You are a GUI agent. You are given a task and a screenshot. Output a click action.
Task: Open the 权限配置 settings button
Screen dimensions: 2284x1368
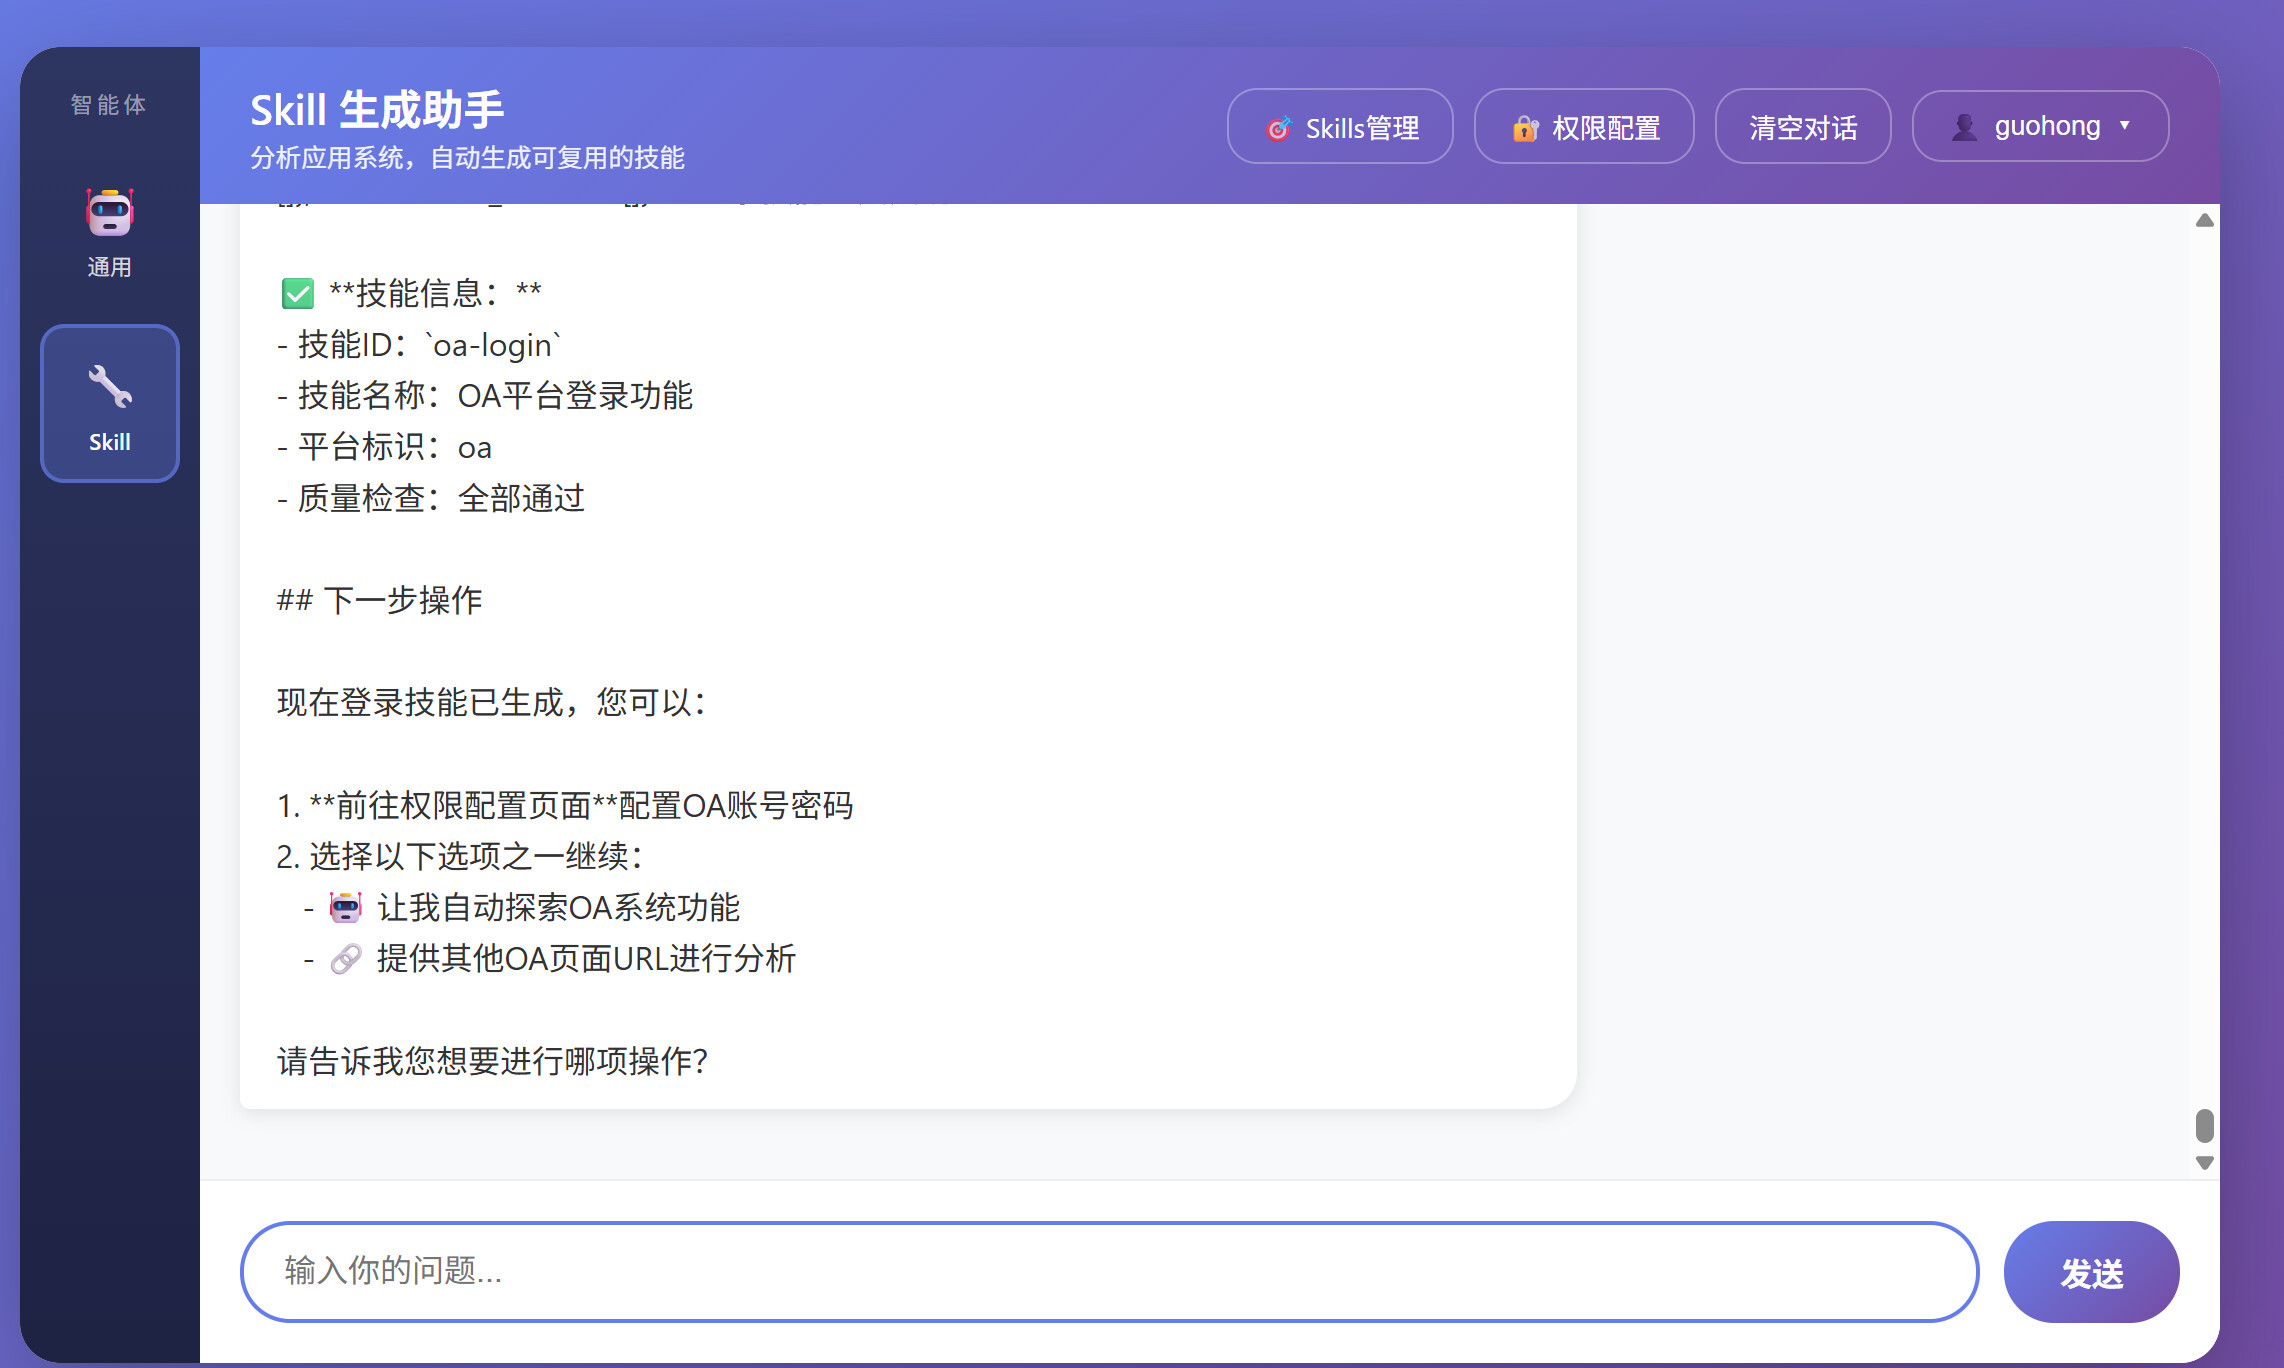click(x=1584, y=126)
